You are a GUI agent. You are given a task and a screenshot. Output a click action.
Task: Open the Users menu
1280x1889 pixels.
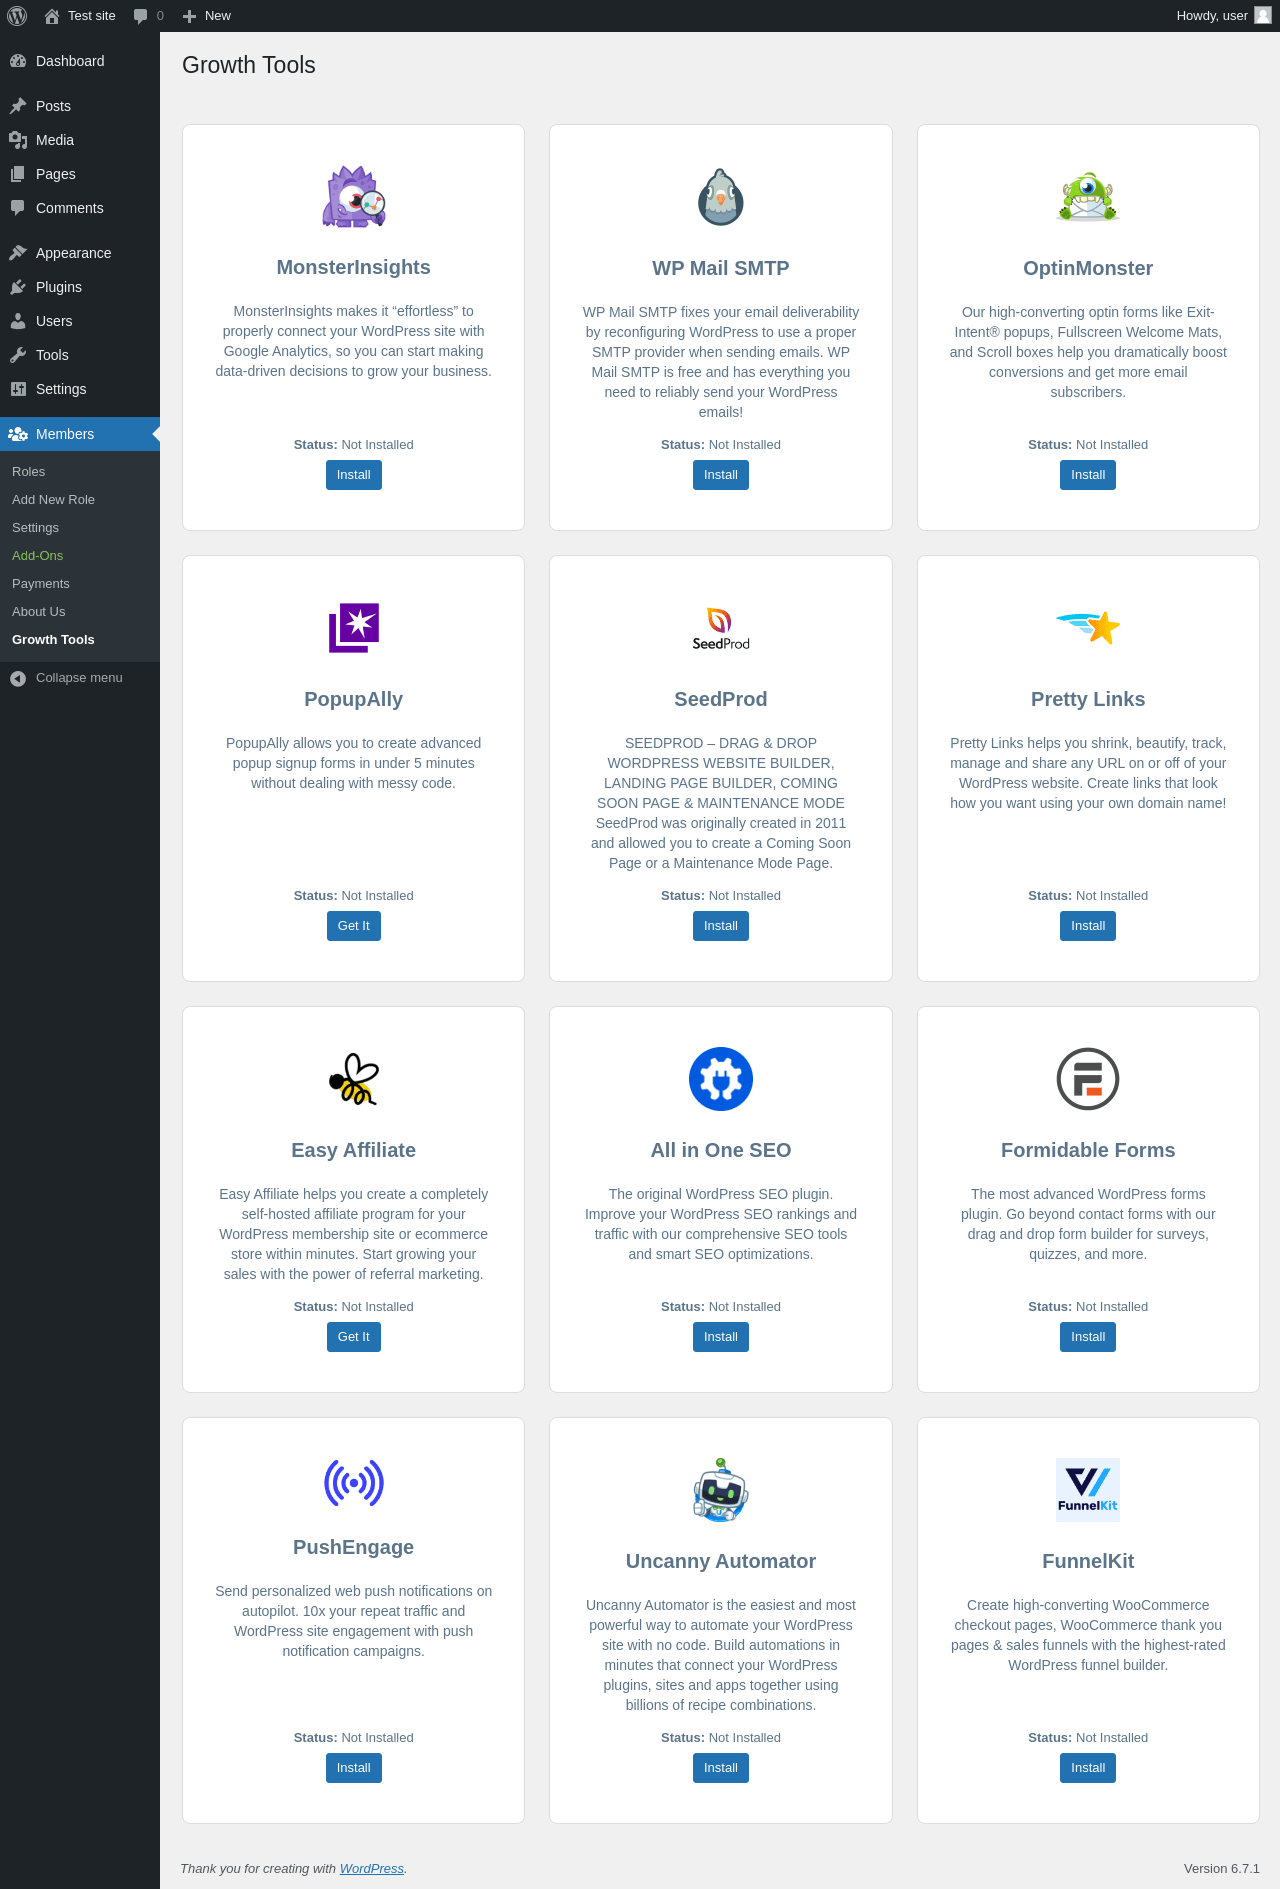80,321
